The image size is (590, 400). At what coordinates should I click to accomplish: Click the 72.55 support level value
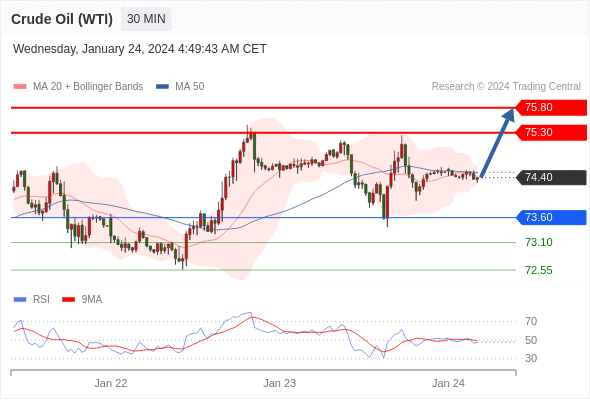539,270
